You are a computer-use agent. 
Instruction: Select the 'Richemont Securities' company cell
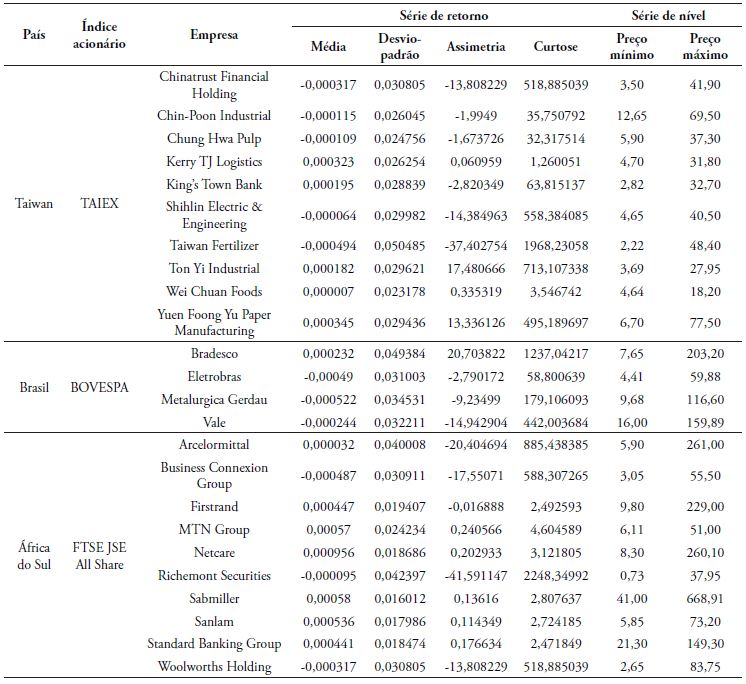(214, 576)
